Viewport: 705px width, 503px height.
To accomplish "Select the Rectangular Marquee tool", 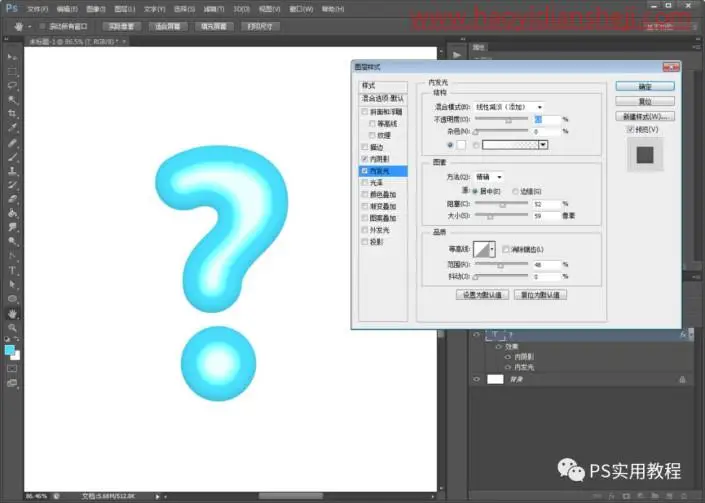I will 12,71.
